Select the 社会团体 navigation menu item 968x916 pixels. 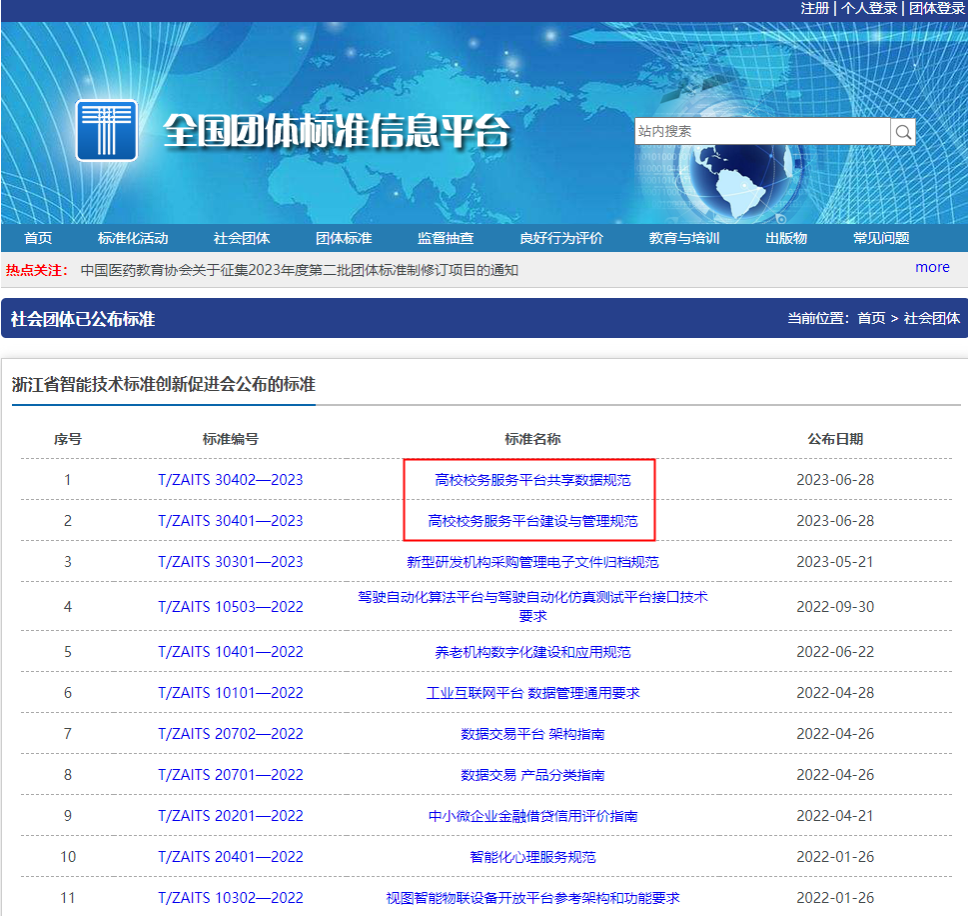click(x=241, y=238)
